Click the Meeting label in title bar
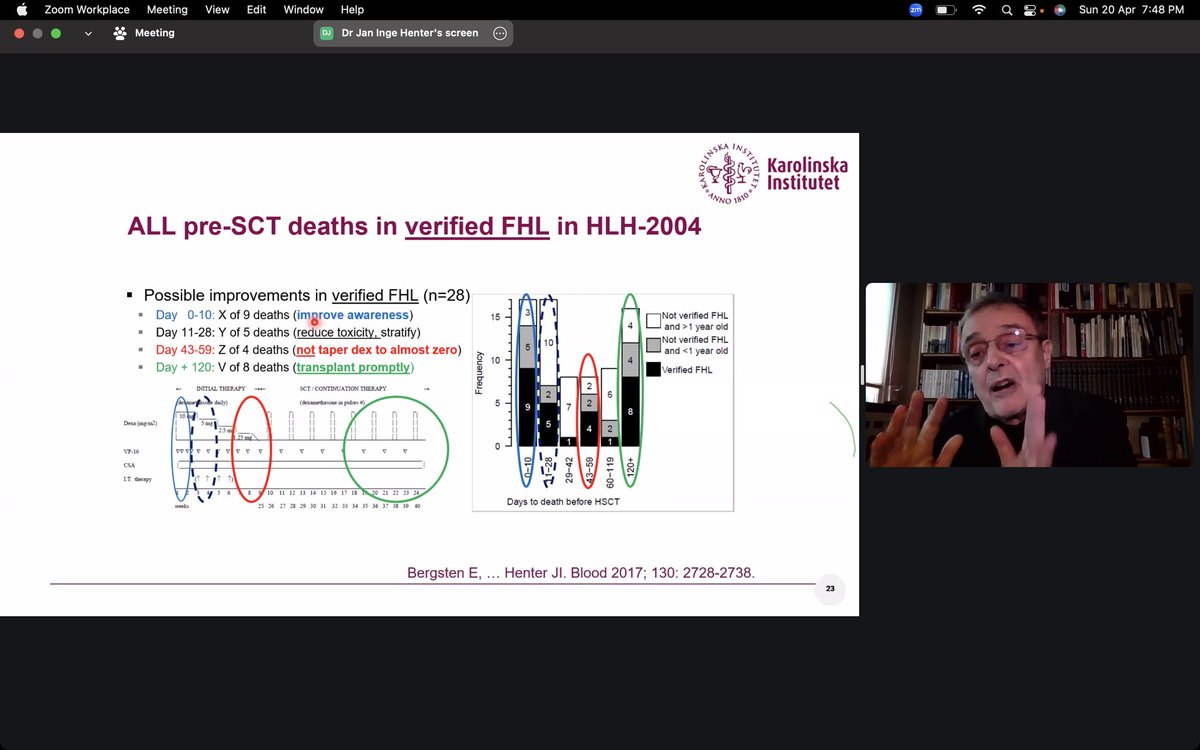Viewport: 1200px width, 750px height. click(x=155, y=33)
